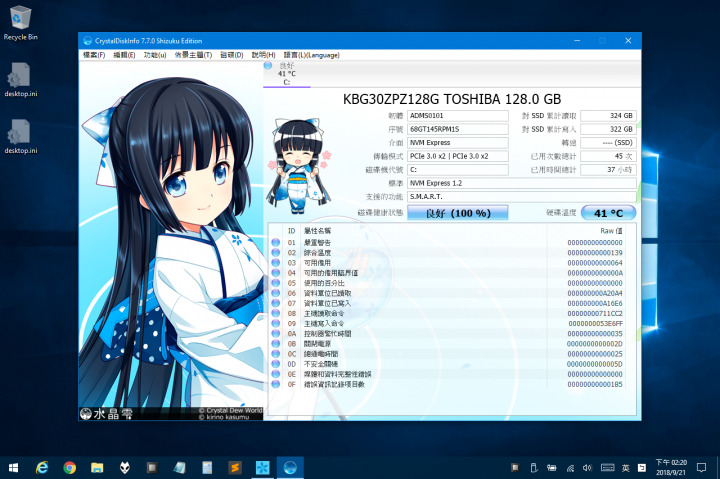Click the transfer mode field PCIe 3.0 x2
The height and width of the screenshot is (479, 720).
(x=458, y=156)
